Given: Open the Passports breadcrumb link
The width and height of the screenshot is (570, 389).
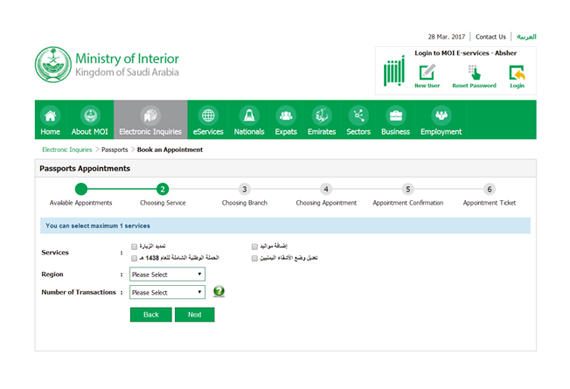Looking at the screenshot, I should click(x=115, y=149).
